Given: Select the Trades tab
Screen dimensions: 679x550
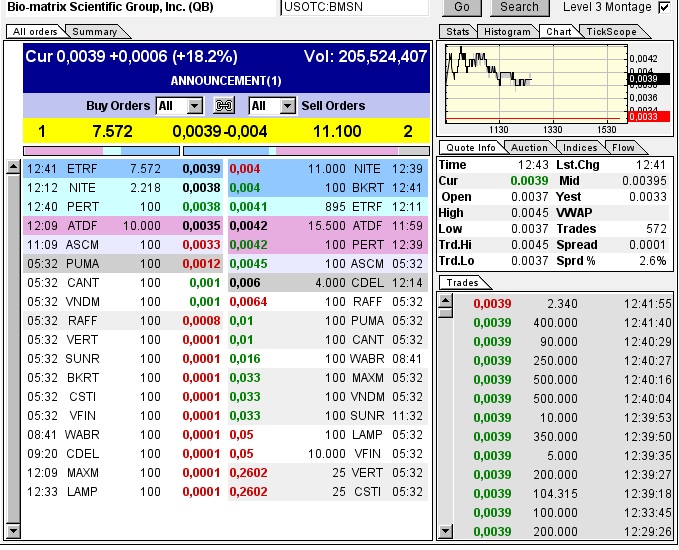Looking at the screenshot, I should pos(462,283).
